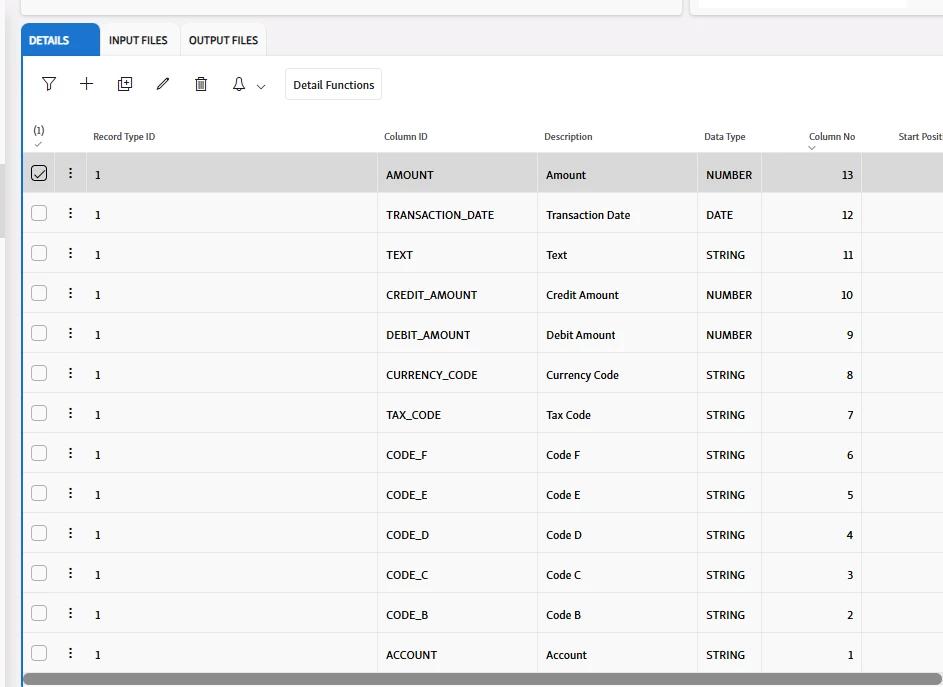
Task: Open row menu for DEBIT_AMOUNT
Action: click(x=70, y=333)
